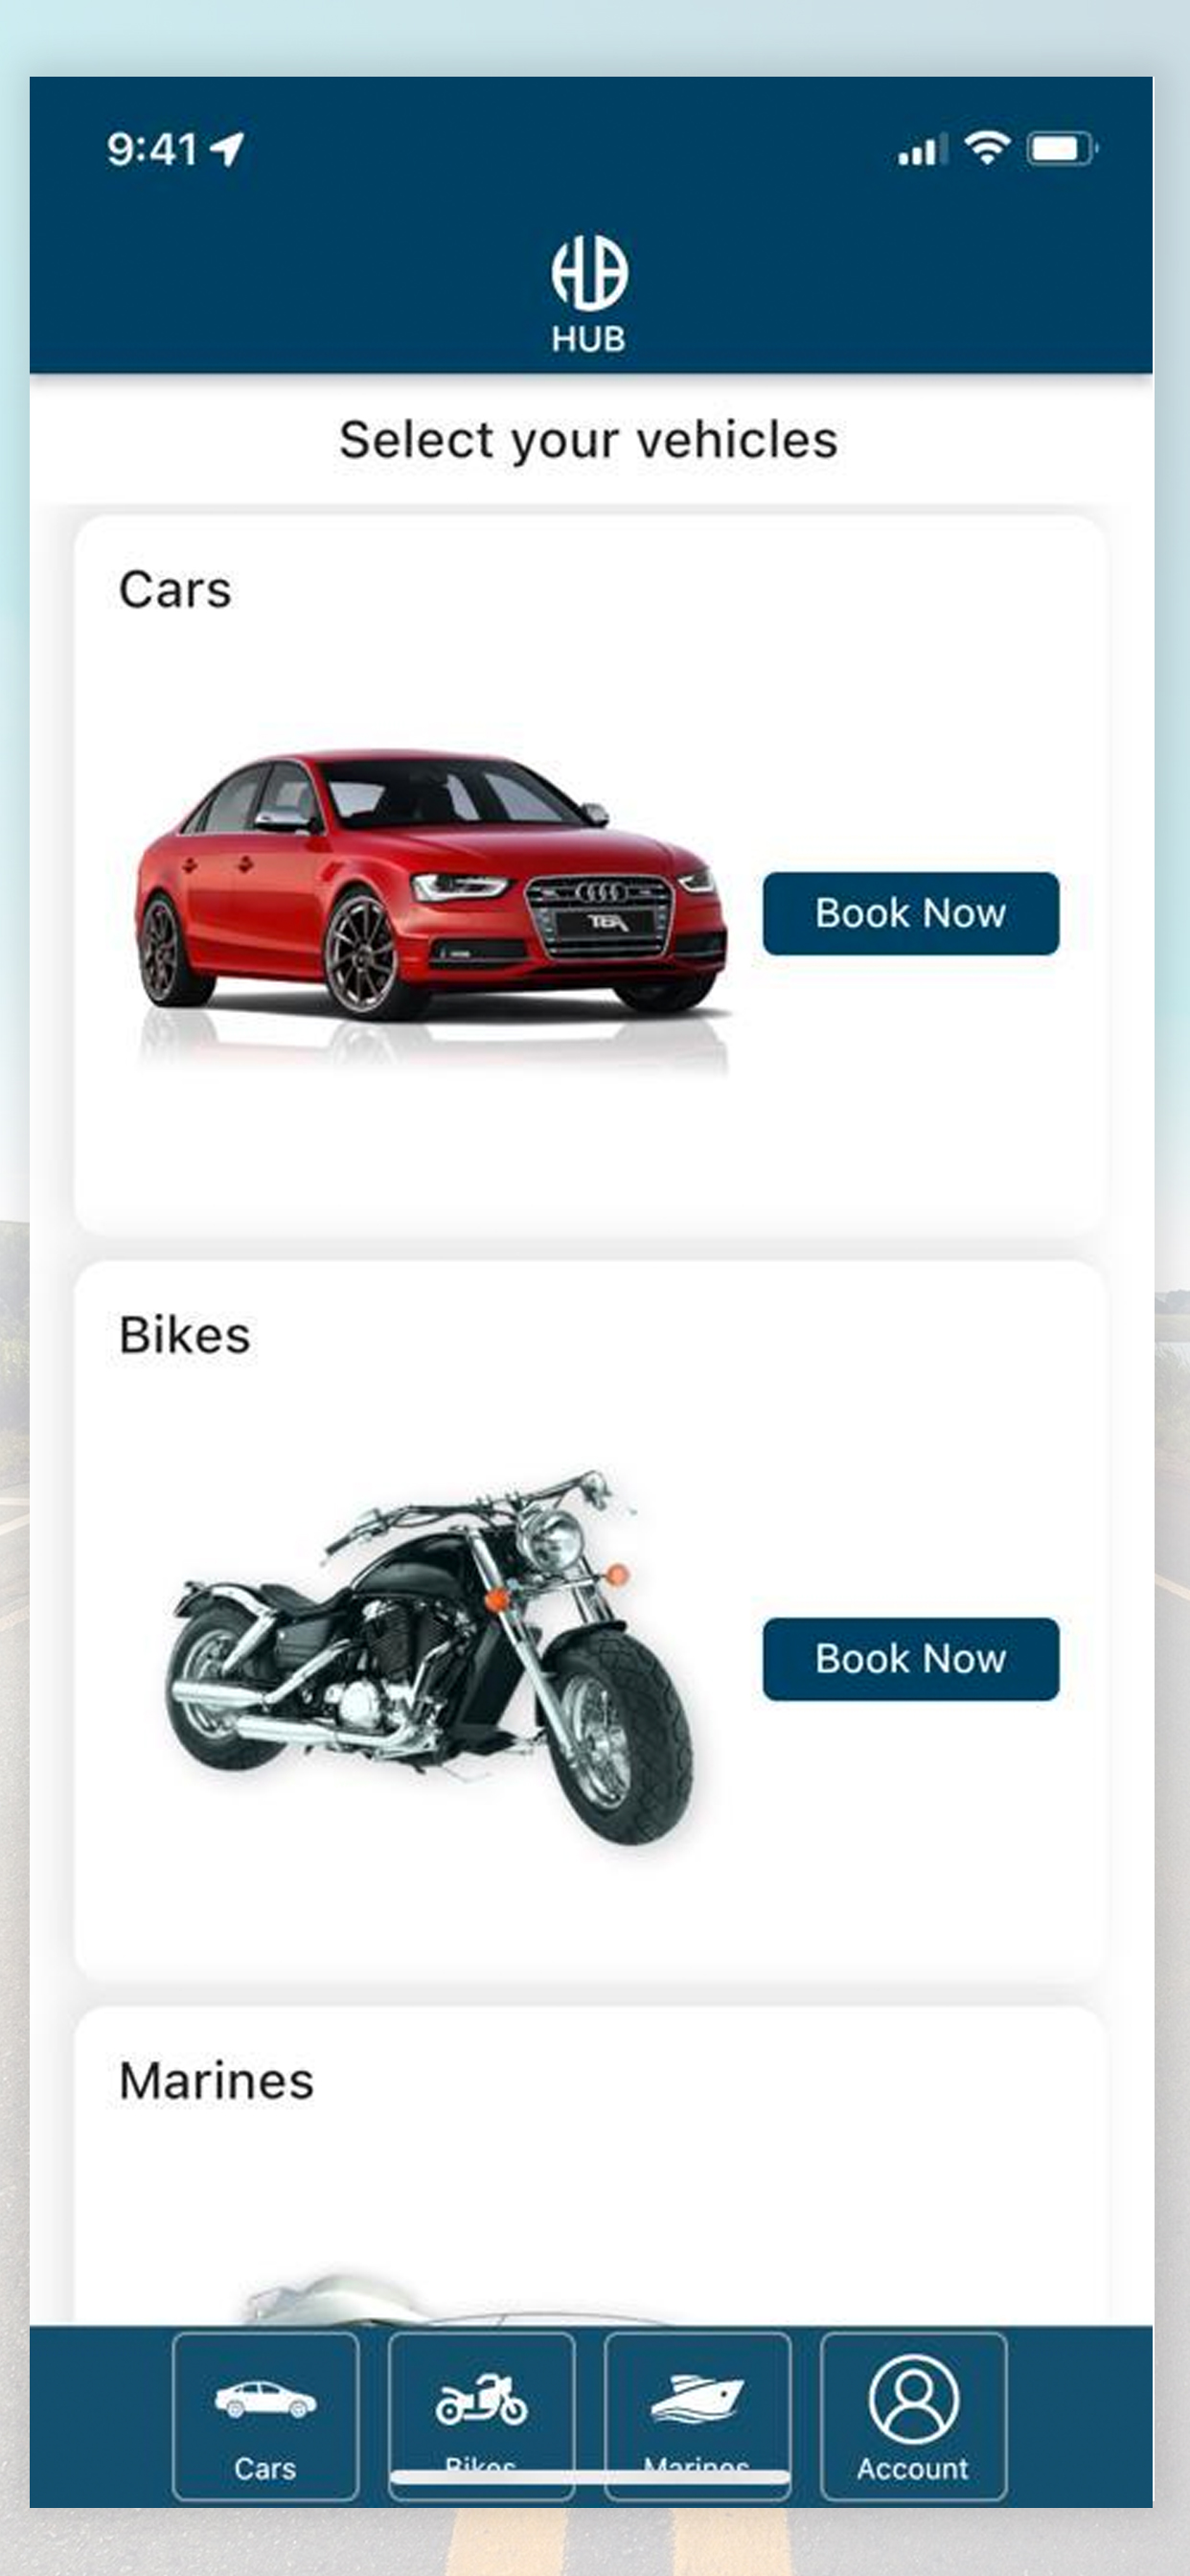The width and height of the screenshot is (1190, 2576).
Task: Open the Cars tab car icon
Action: coord(265,2400)
